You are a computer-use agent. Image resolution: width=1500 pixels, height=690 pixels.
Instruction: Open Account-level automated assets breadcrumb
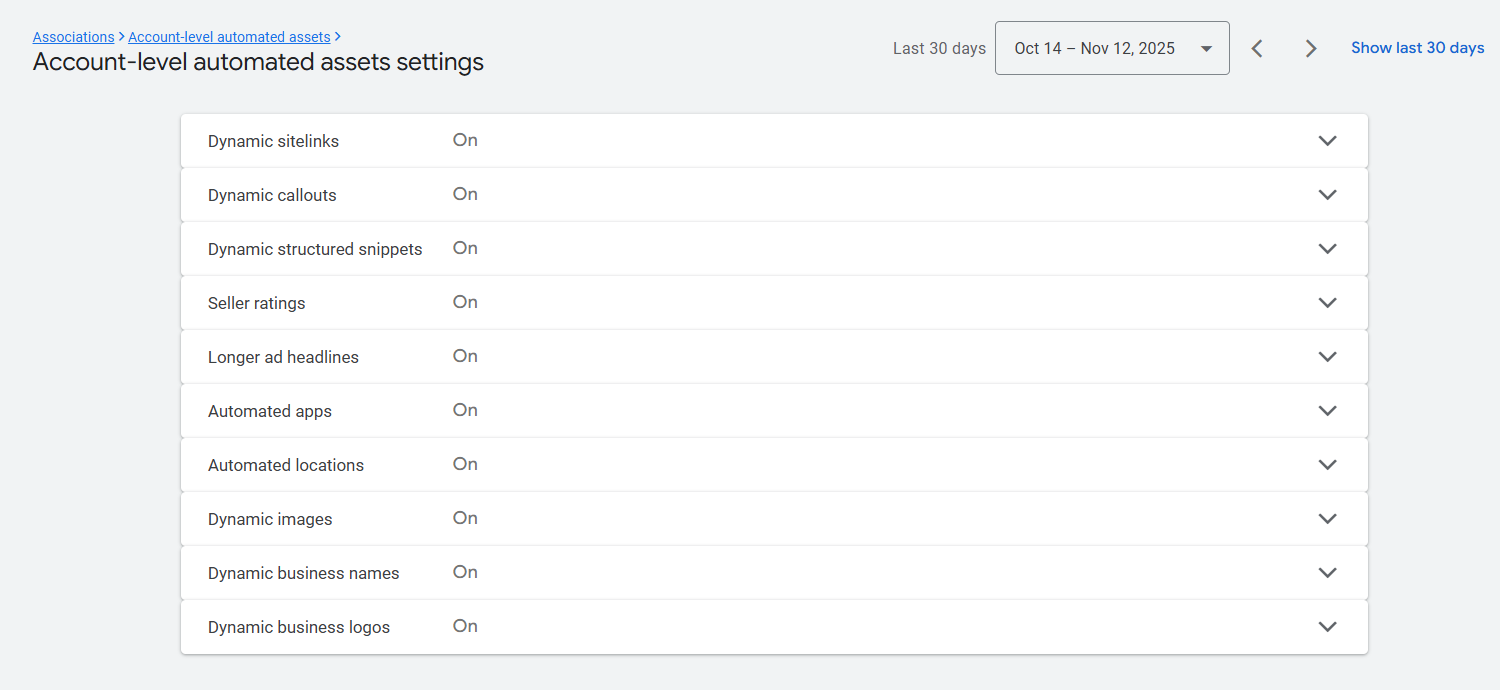coord(229,37)
